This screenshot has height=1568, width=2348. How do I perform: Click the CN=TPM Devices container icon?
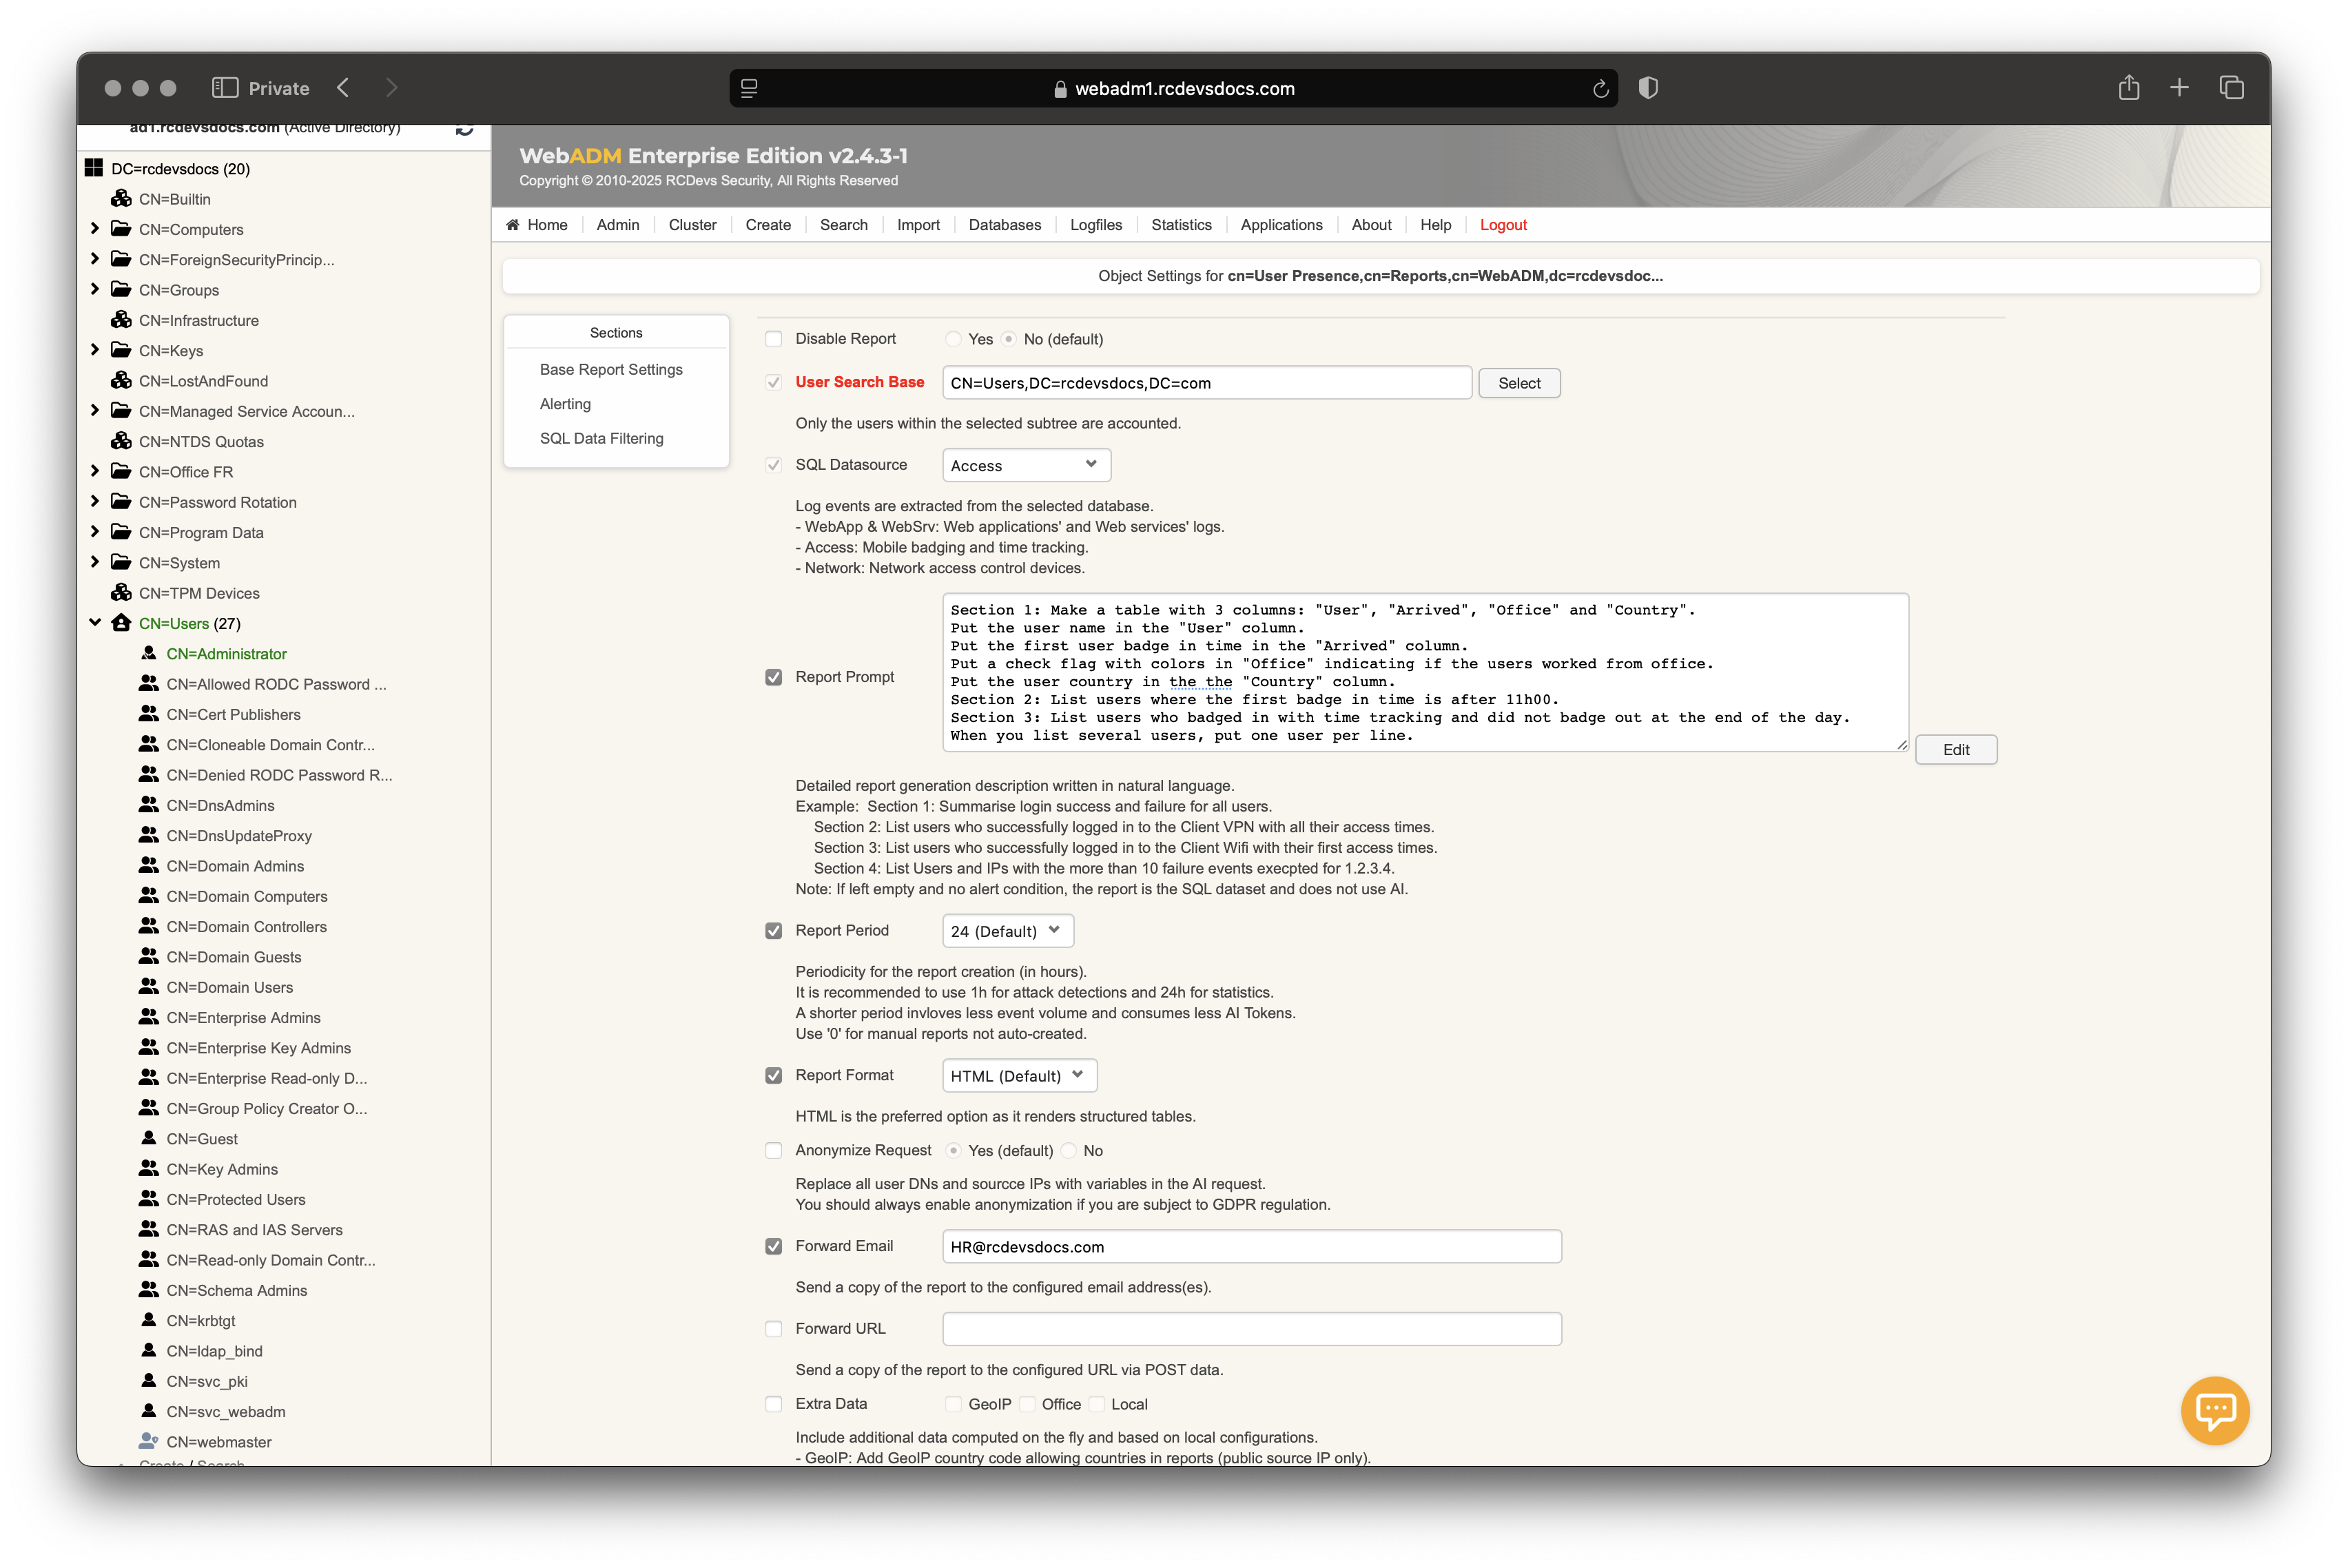click(x=121, y=592)
